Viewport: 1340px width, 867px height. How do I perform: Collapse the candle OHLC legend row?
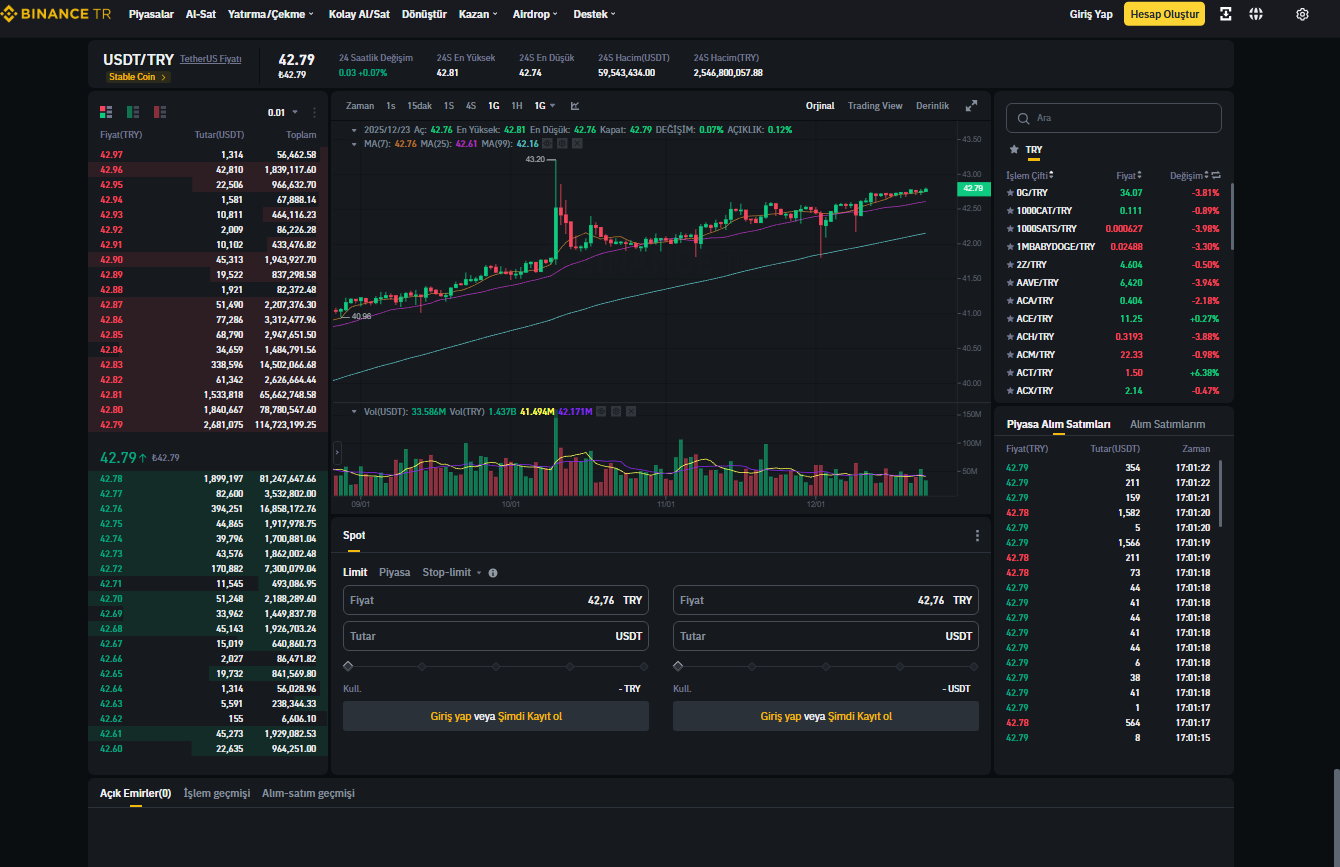click(x=353, y=130)
